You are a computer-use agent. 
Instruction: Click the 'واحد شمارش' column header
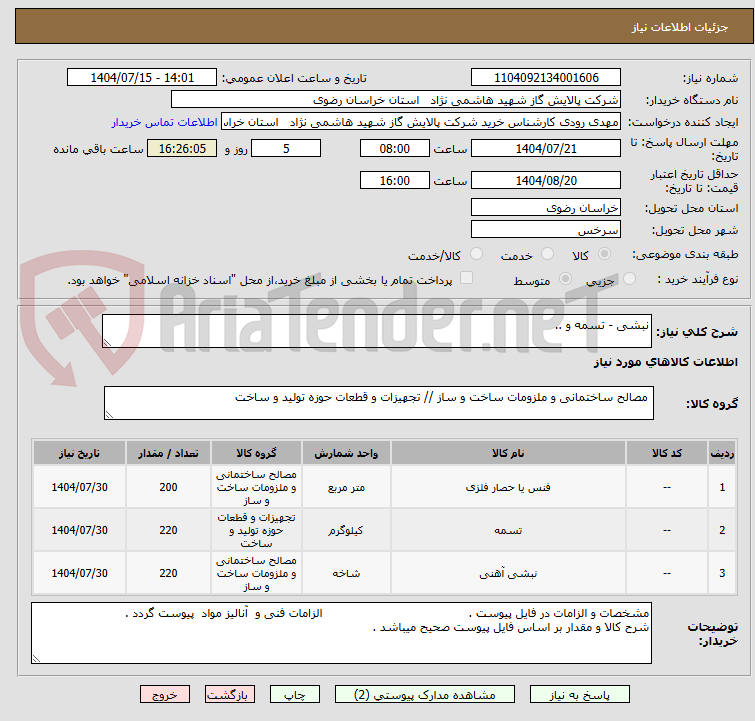(346, 453)
